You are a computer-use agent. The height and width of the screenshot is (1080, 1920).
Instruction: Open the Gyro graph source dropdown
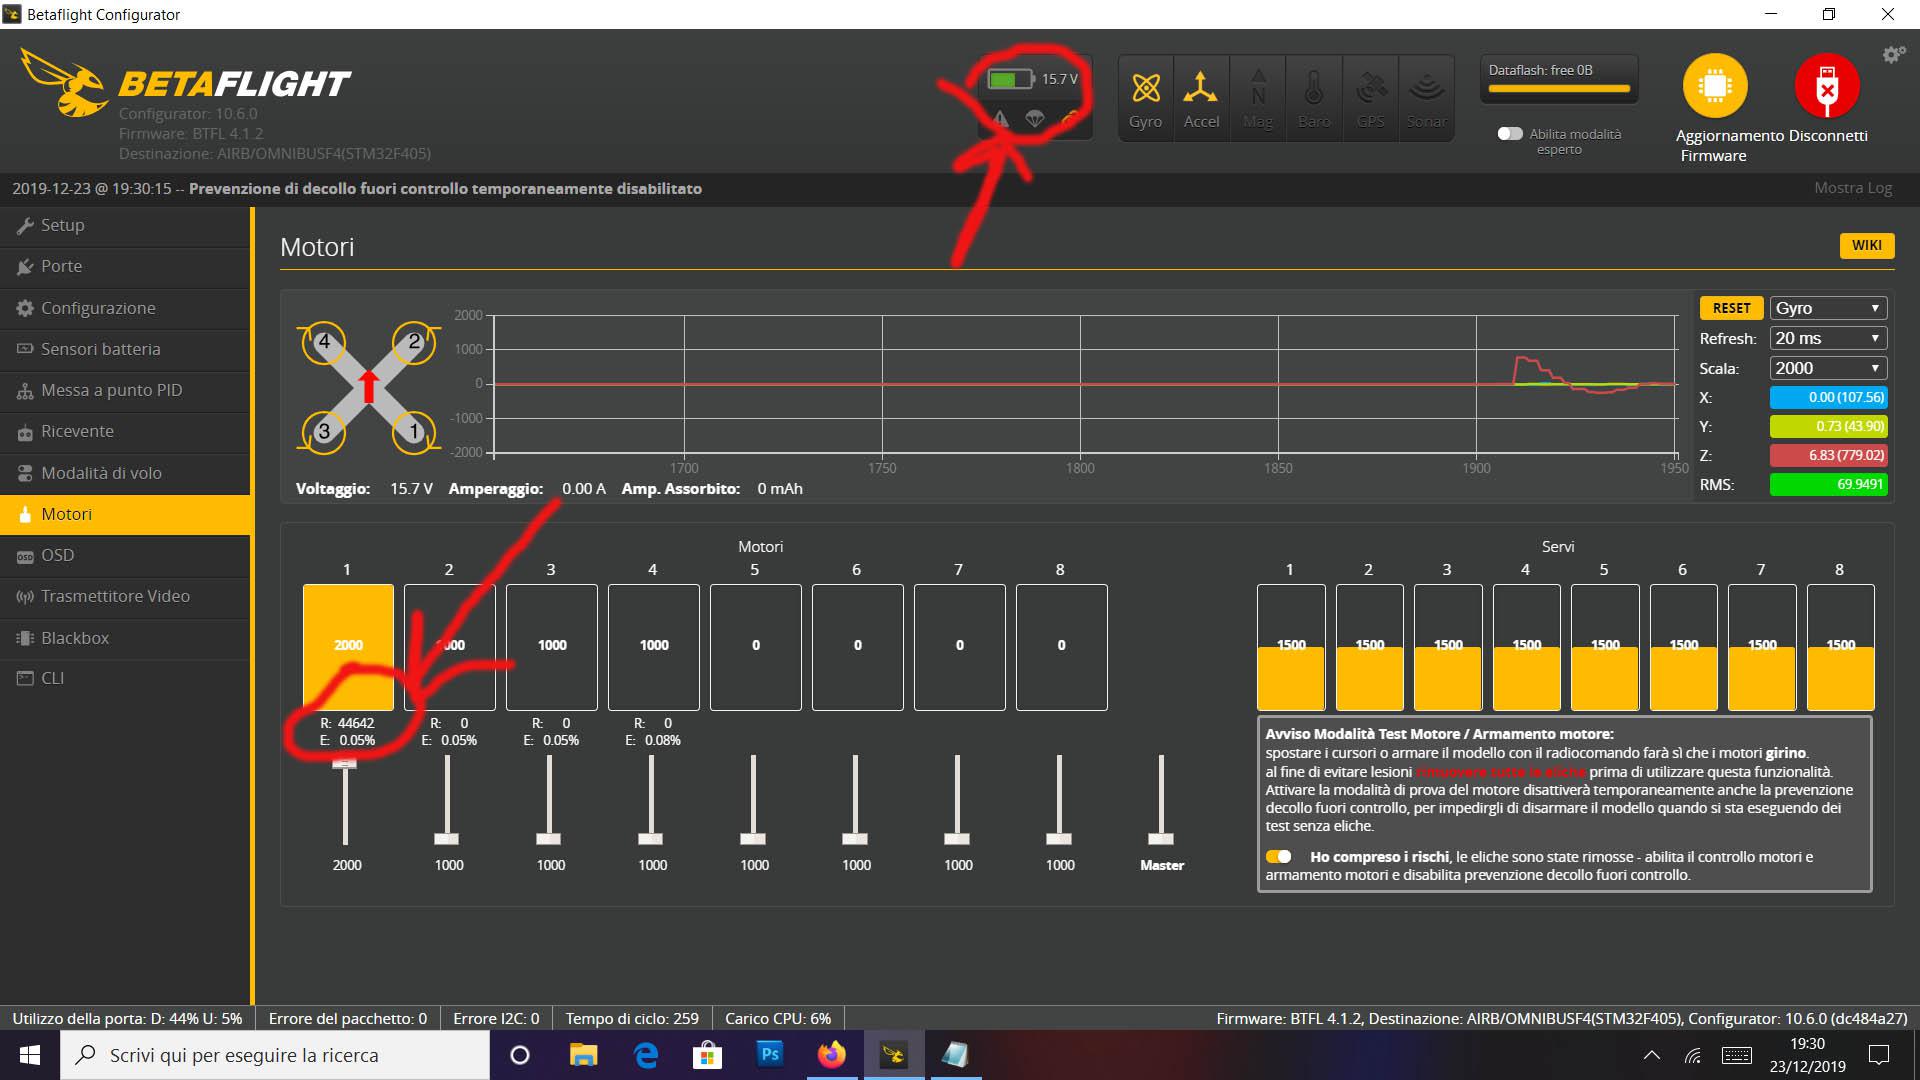[x=1828, y=307]
